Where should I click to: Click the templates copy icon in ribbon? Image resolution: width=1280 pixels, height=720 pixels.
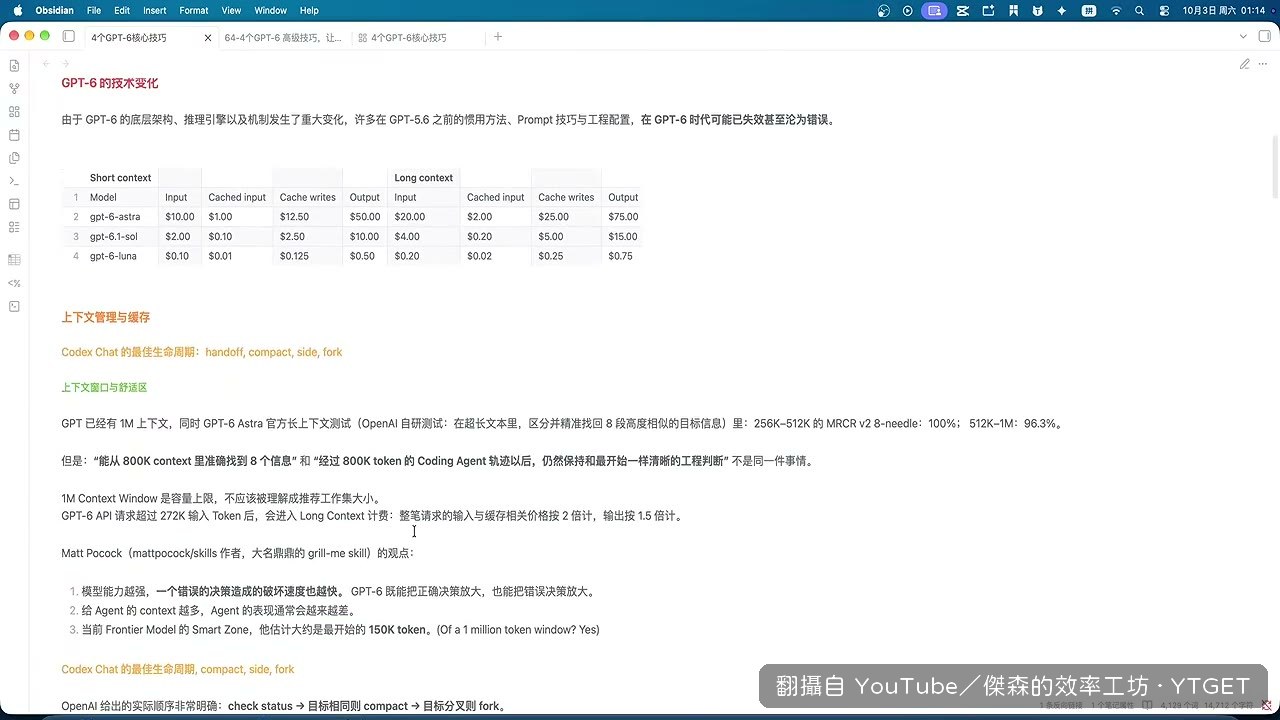(x=14, y=157)
